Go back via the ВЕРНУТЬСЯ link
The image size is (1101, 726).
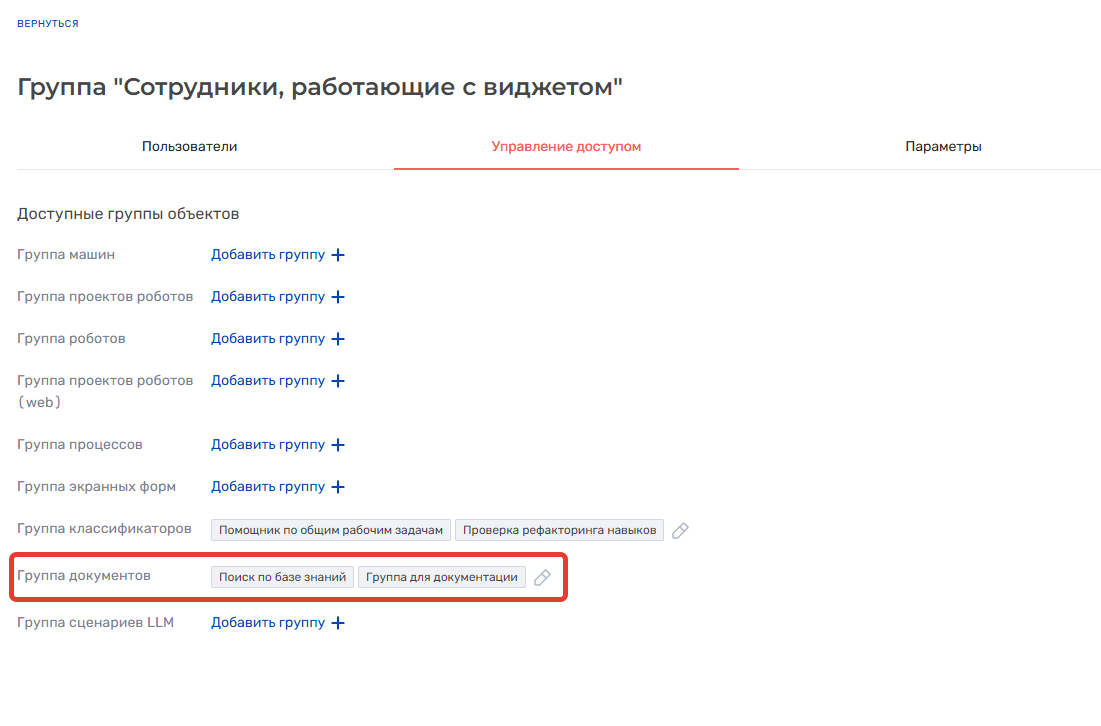click(x=48, y=23)
